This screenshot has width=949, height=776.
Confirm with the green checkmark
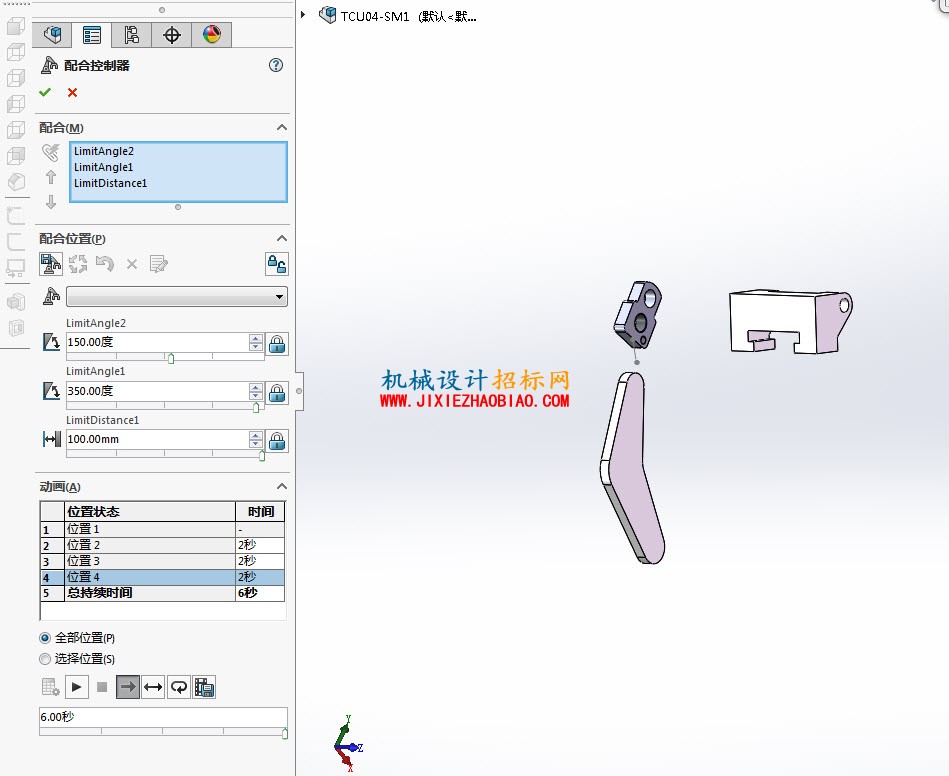[x=45, y=93]
